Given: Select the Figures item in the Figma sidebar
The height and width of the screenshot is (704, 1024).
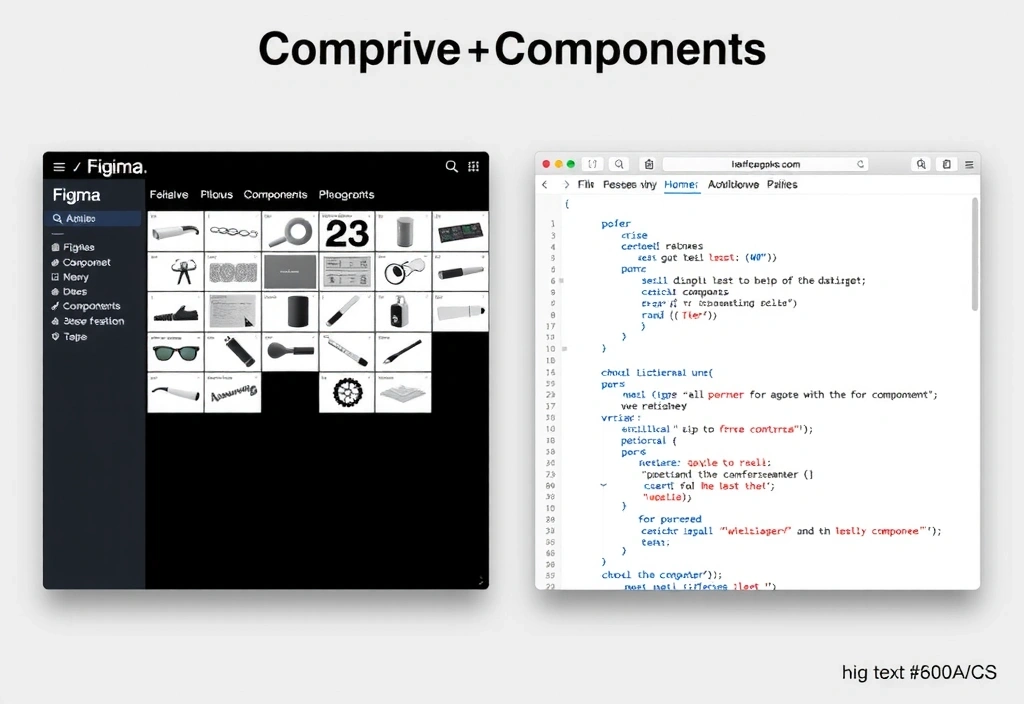Looking at the screenshot, I should [80, 246].
